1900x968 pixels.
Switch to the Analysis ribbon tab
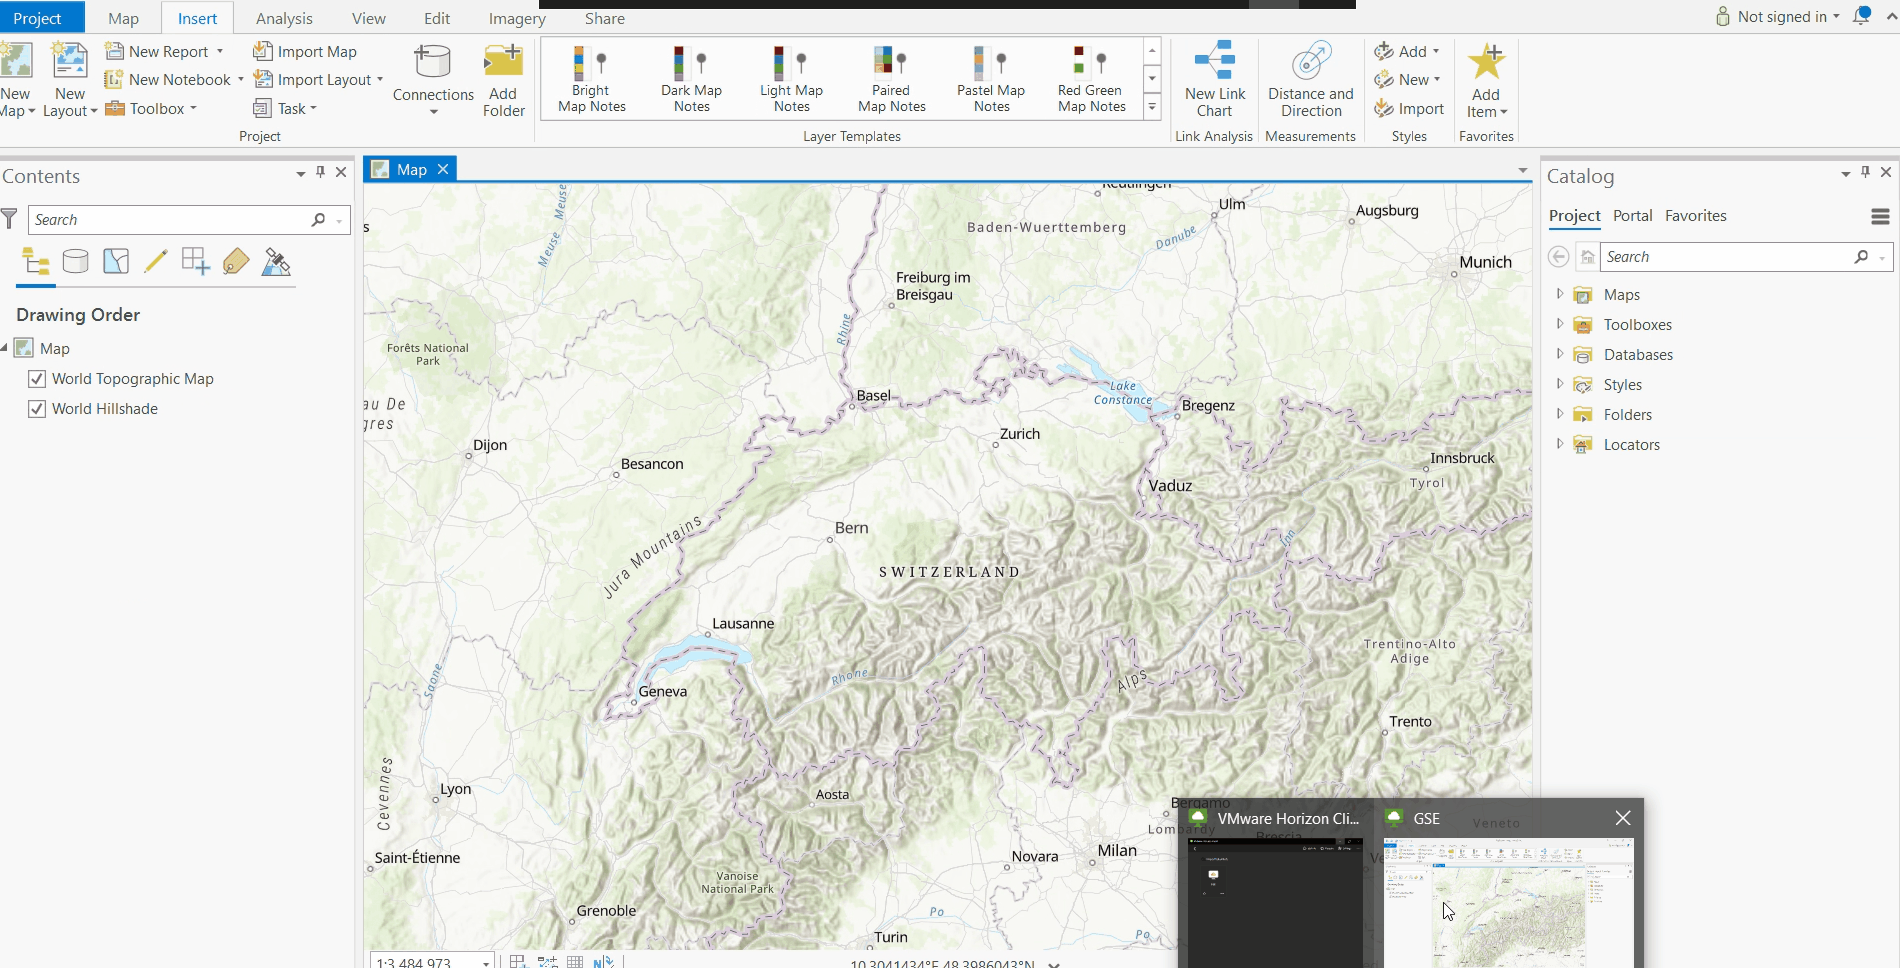284,18
